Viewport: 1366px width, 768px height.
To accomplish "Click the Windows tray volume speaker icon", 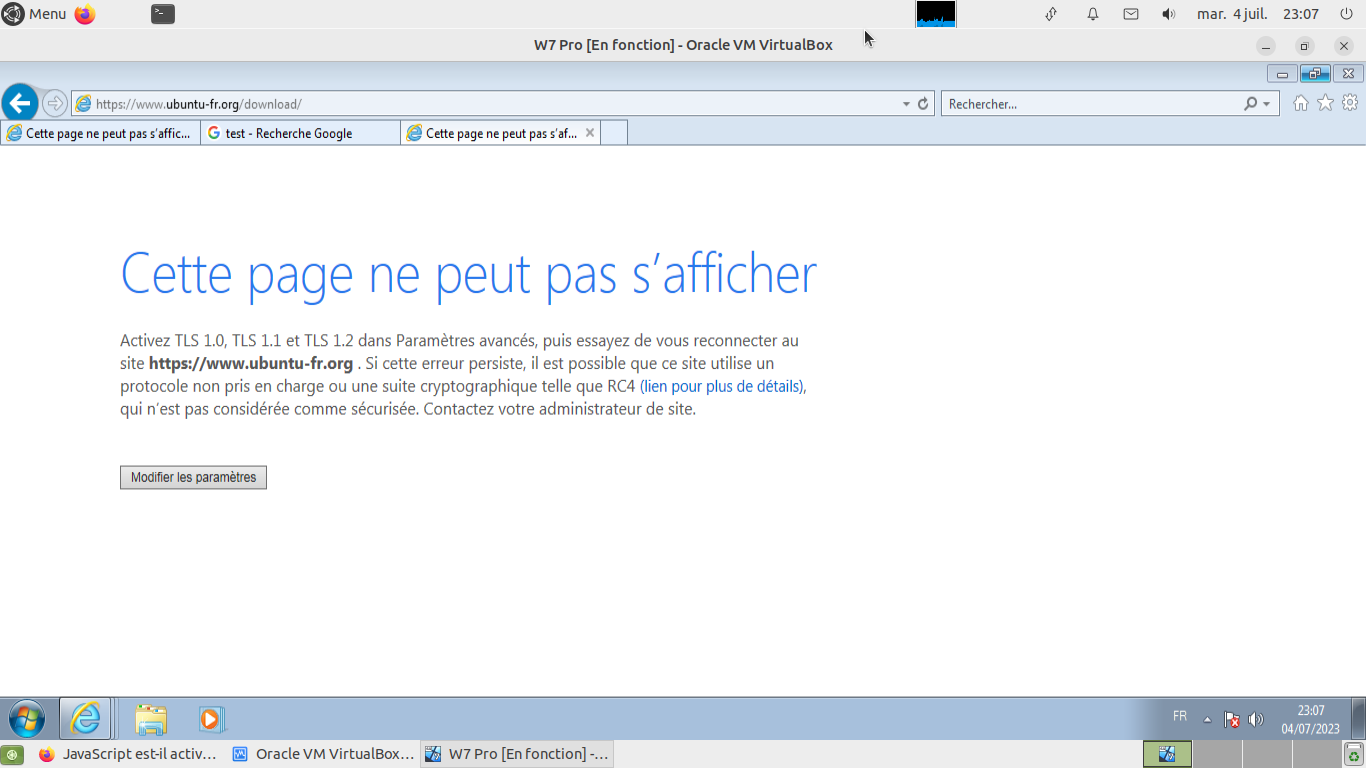I will 1256,719.
